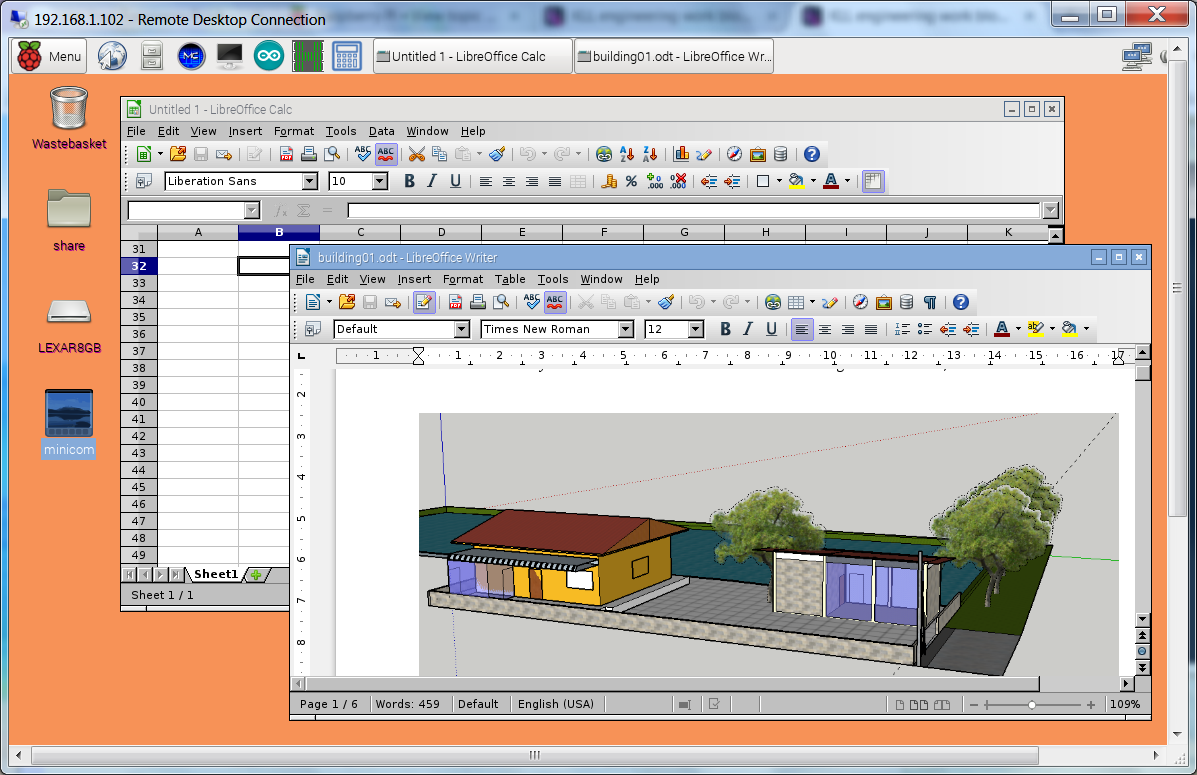
Task: Toggle AutoSpellcheck in Calc toolbar
Action: pyautogui.click(x=386, y=154)
